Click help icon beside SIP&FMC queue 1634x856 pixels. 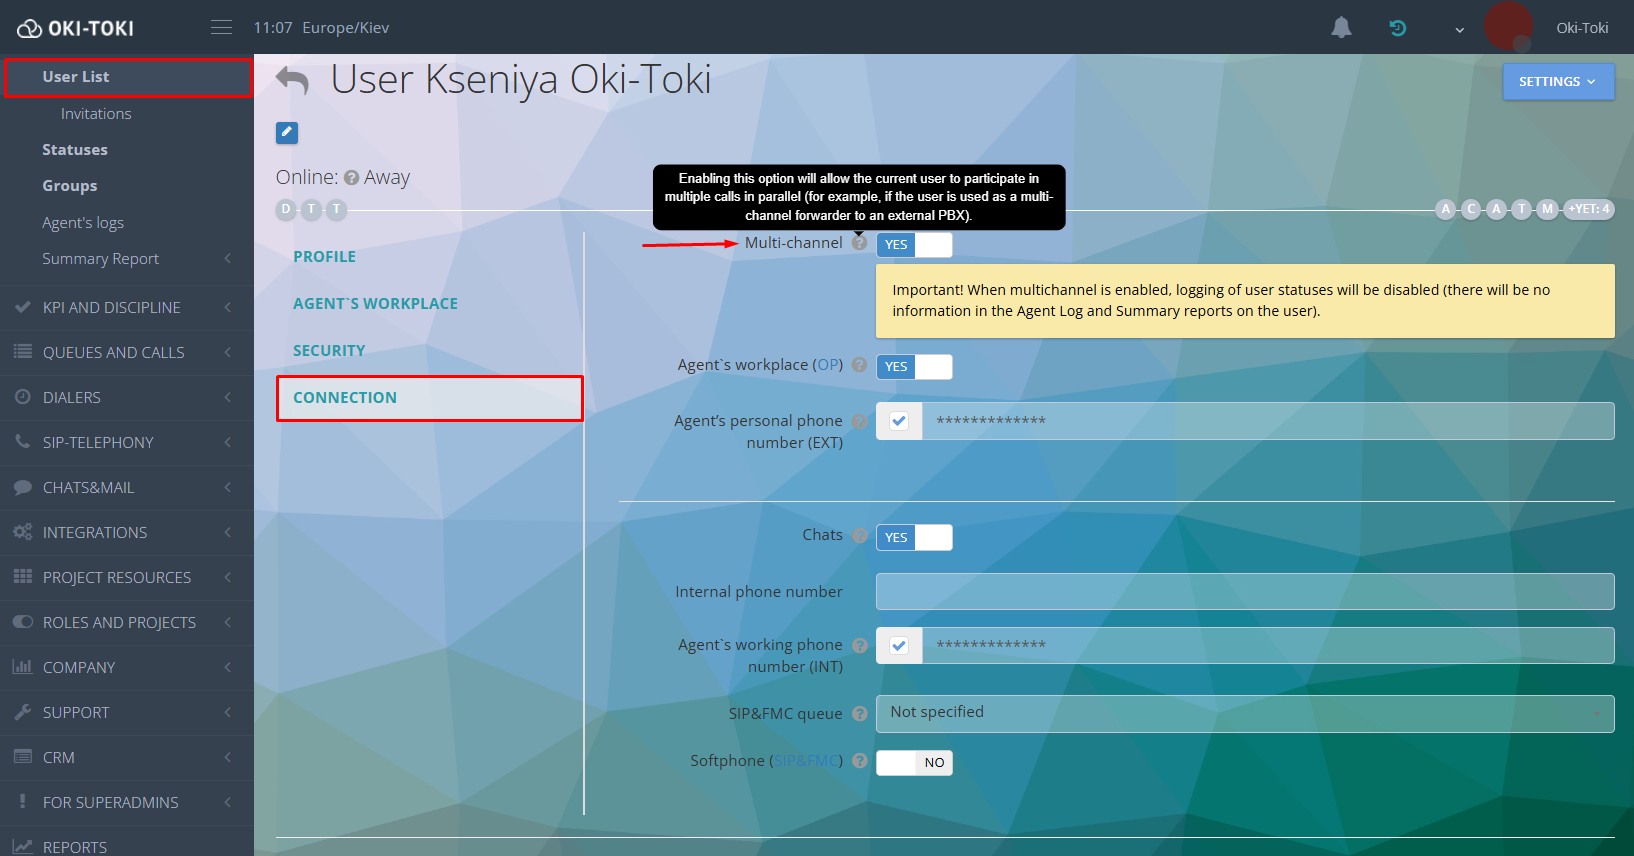(x=859, y=714)
